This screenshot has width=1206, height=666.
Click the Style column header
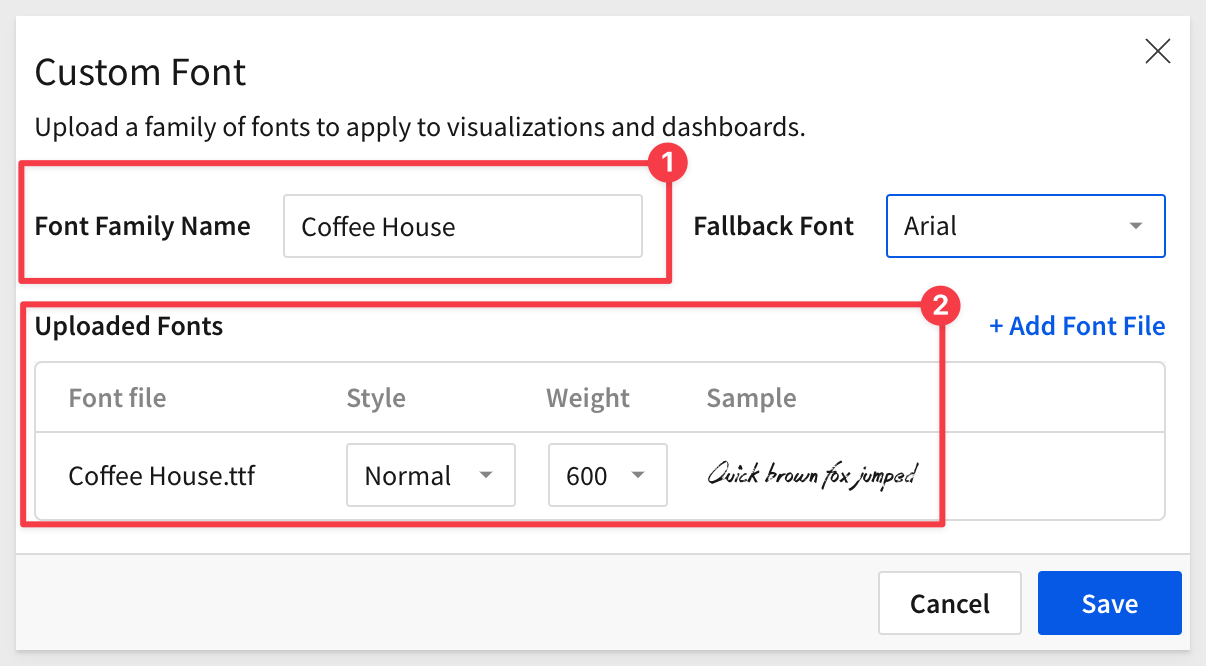(376, 398)
